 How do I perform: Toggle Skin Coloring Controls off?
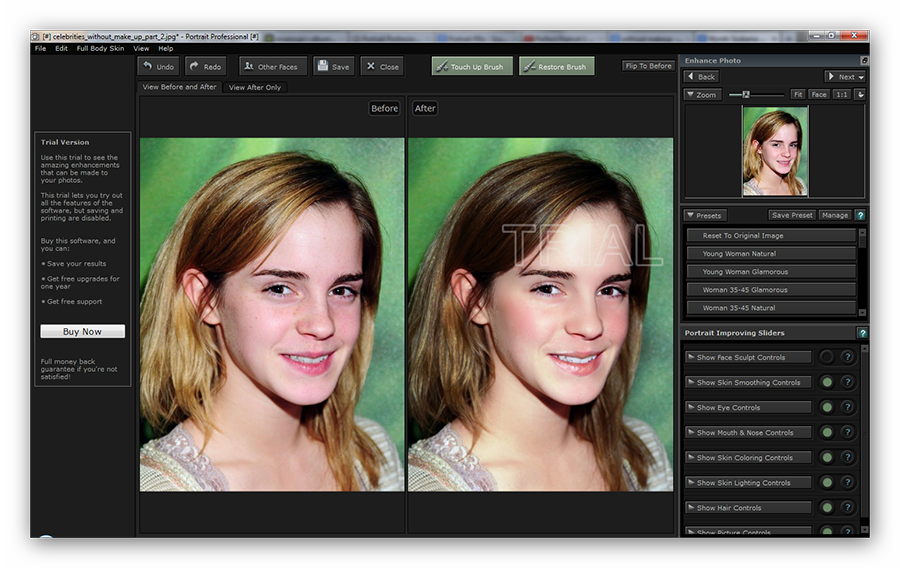click(827, 457)
